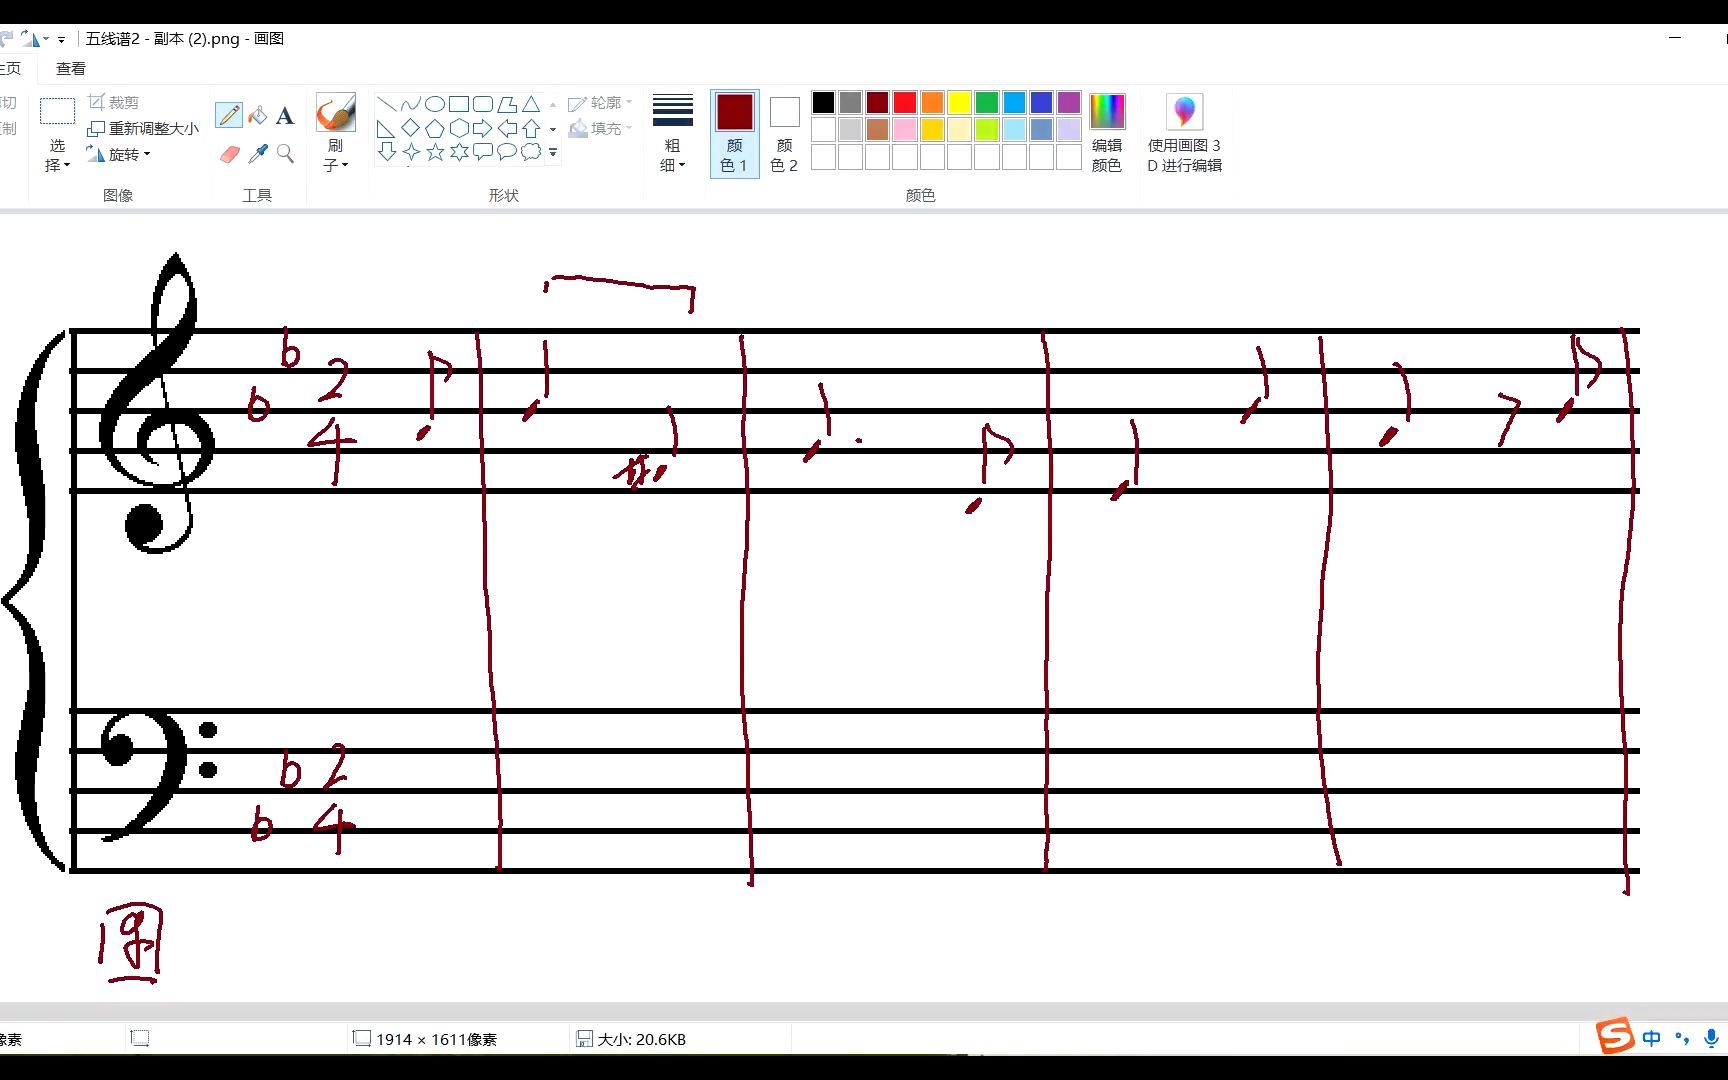Minimize the Paint window
Screen dimensions: 1728x1080
click(1675, 38)
